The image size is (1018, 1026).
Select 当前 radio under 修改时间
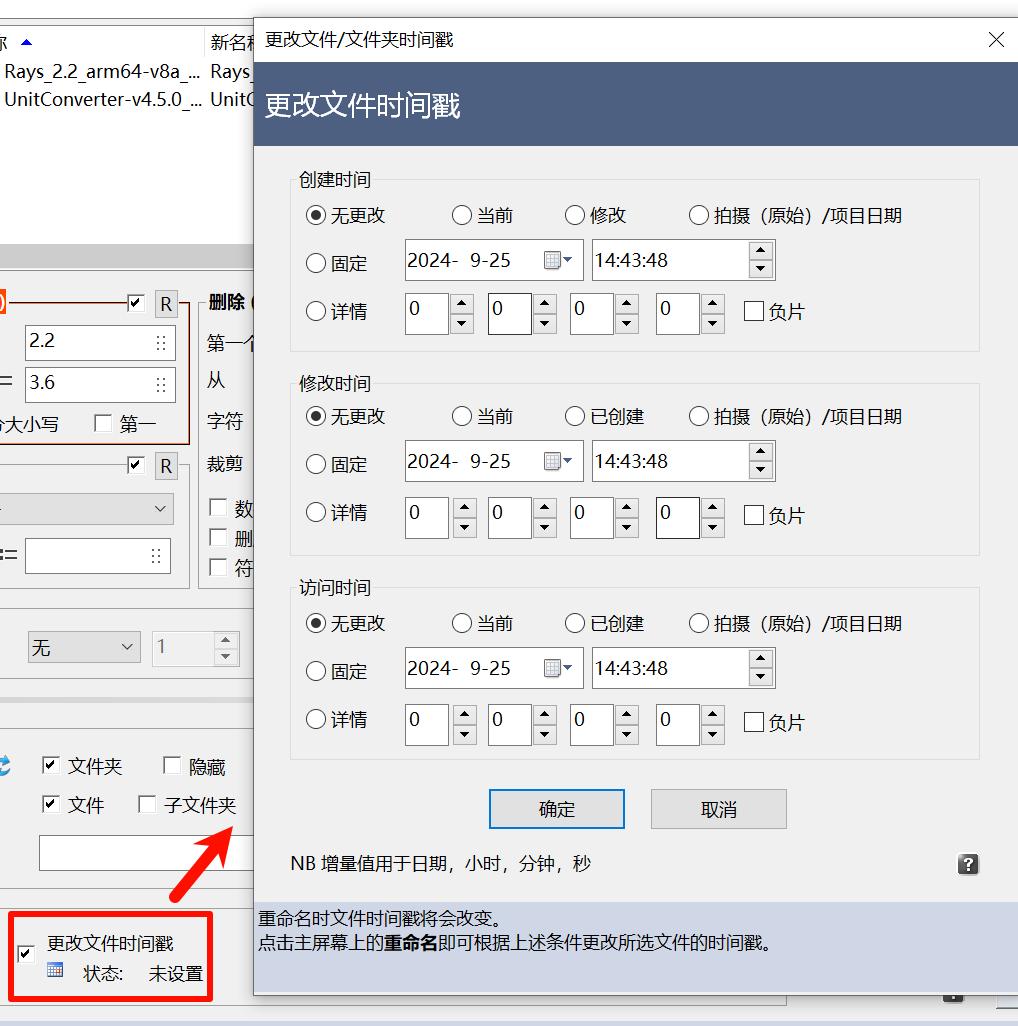point(462,416)
